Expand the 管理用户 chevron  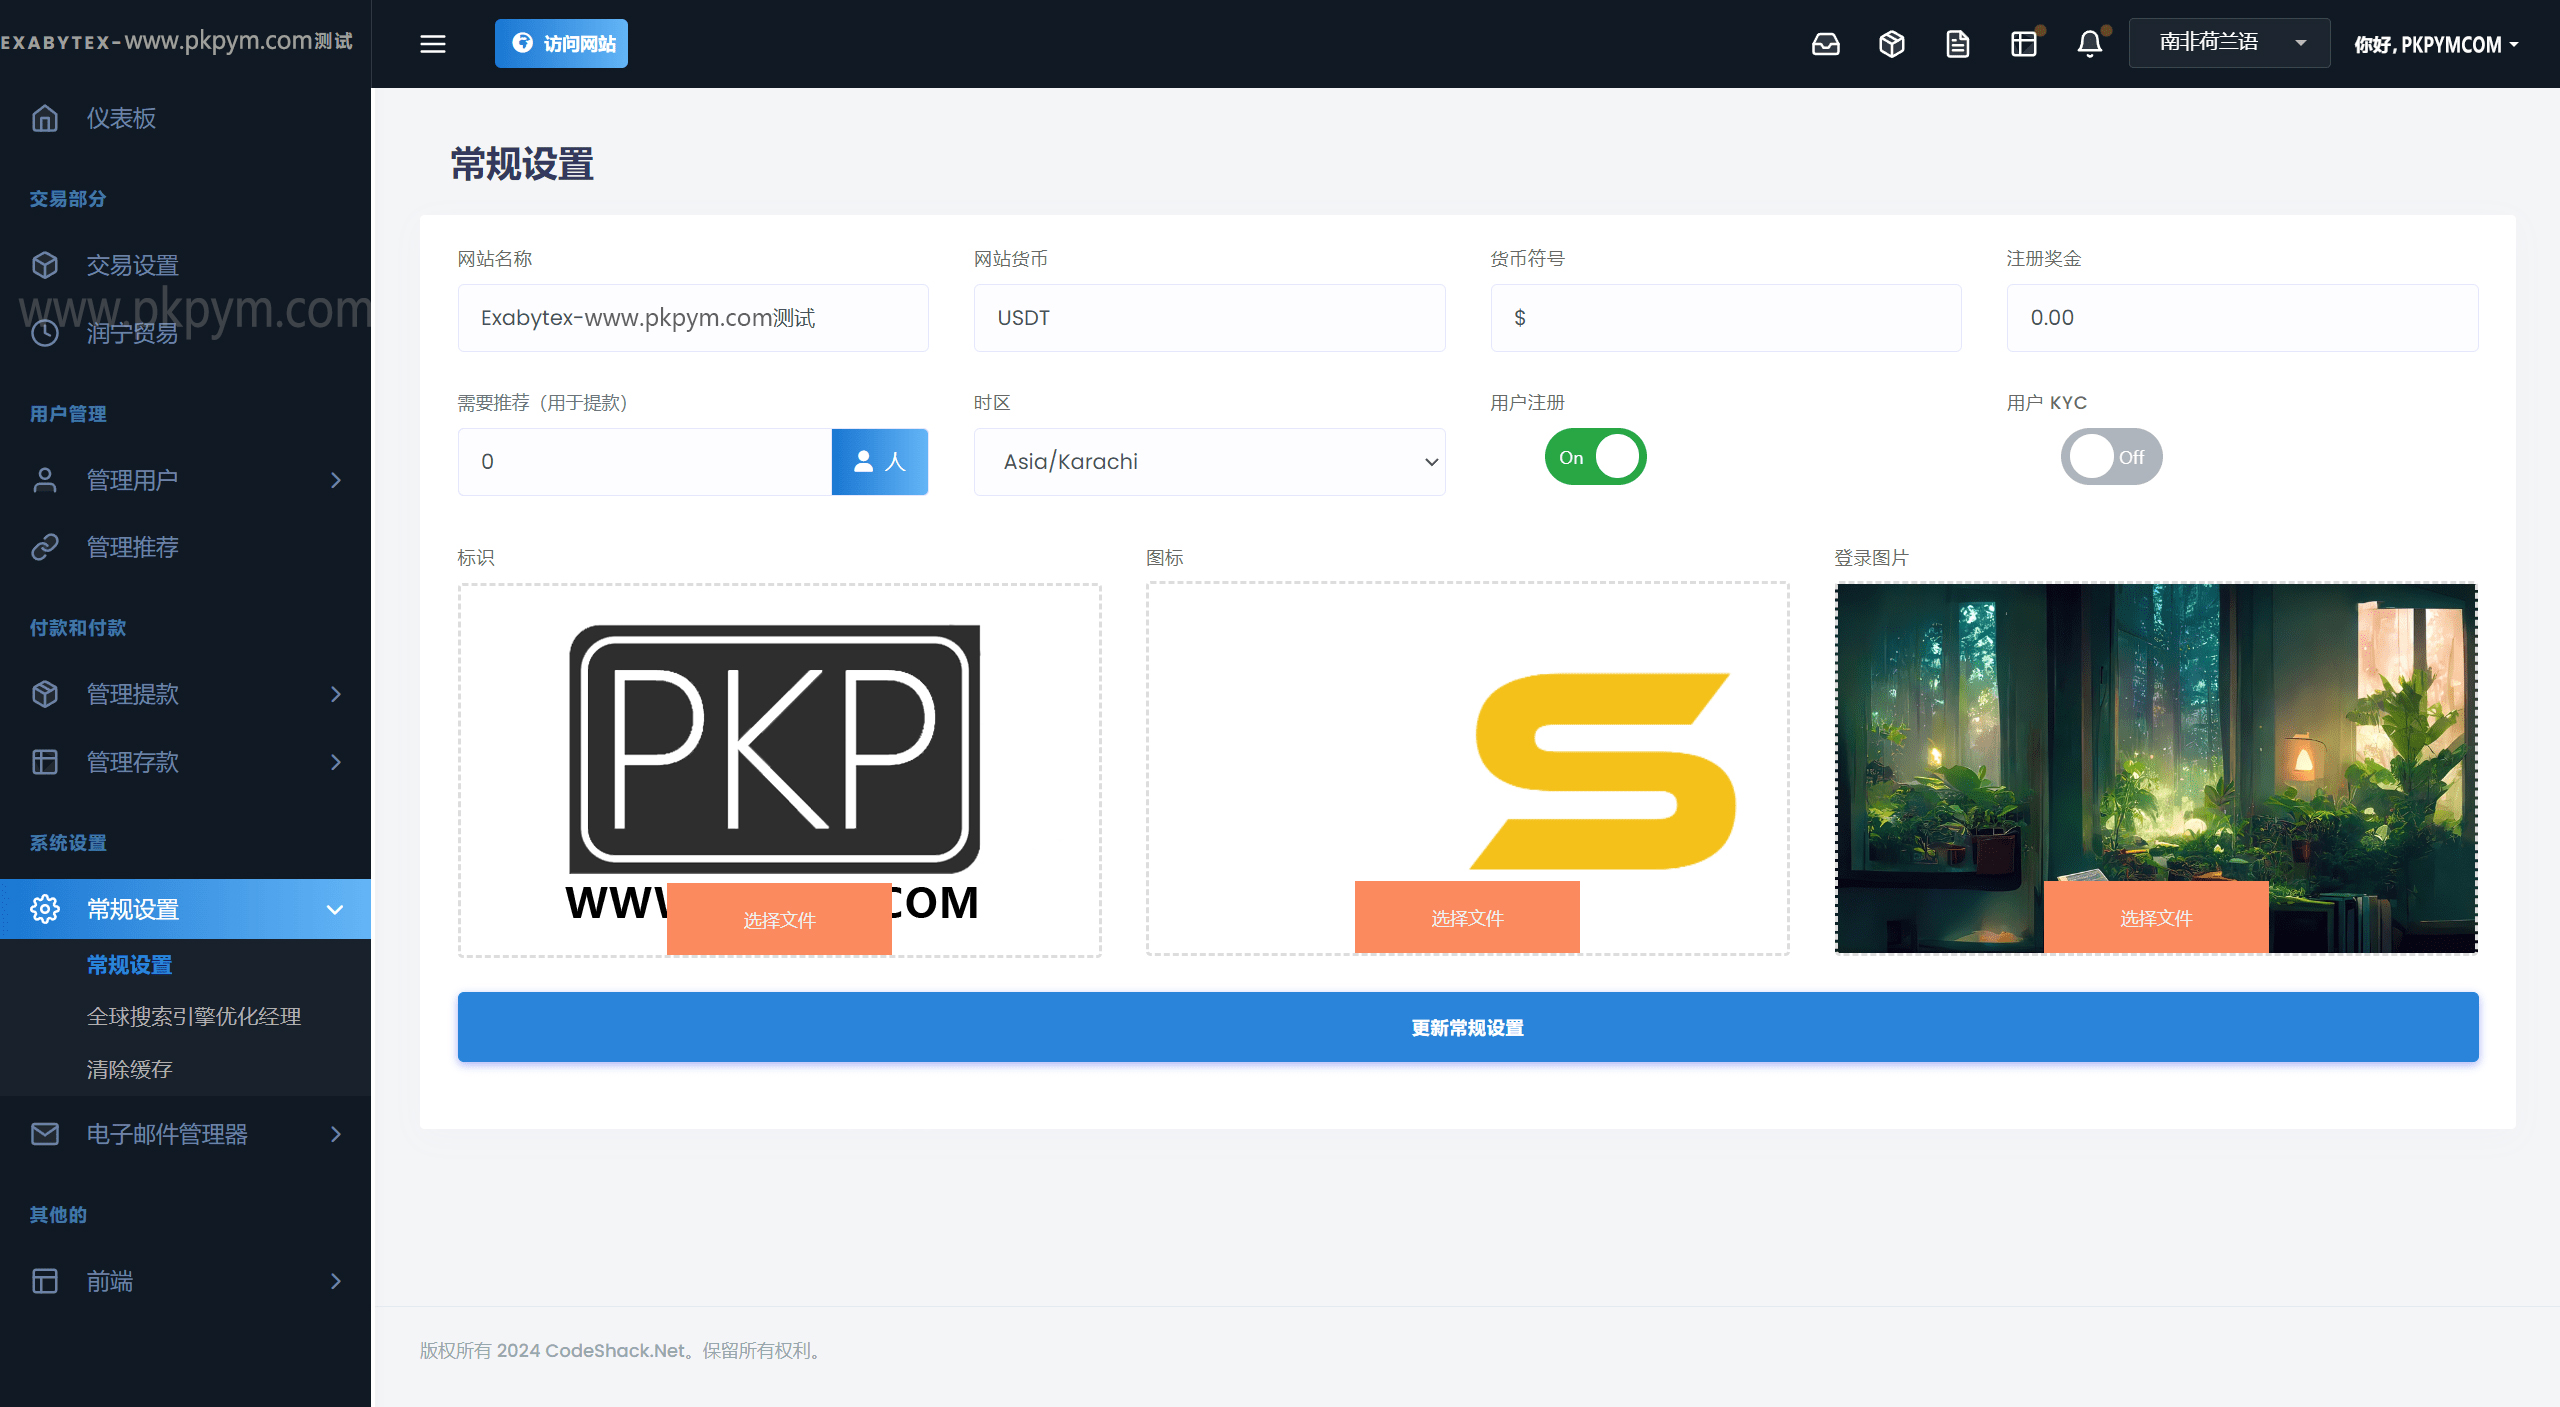tap(336, 480)
